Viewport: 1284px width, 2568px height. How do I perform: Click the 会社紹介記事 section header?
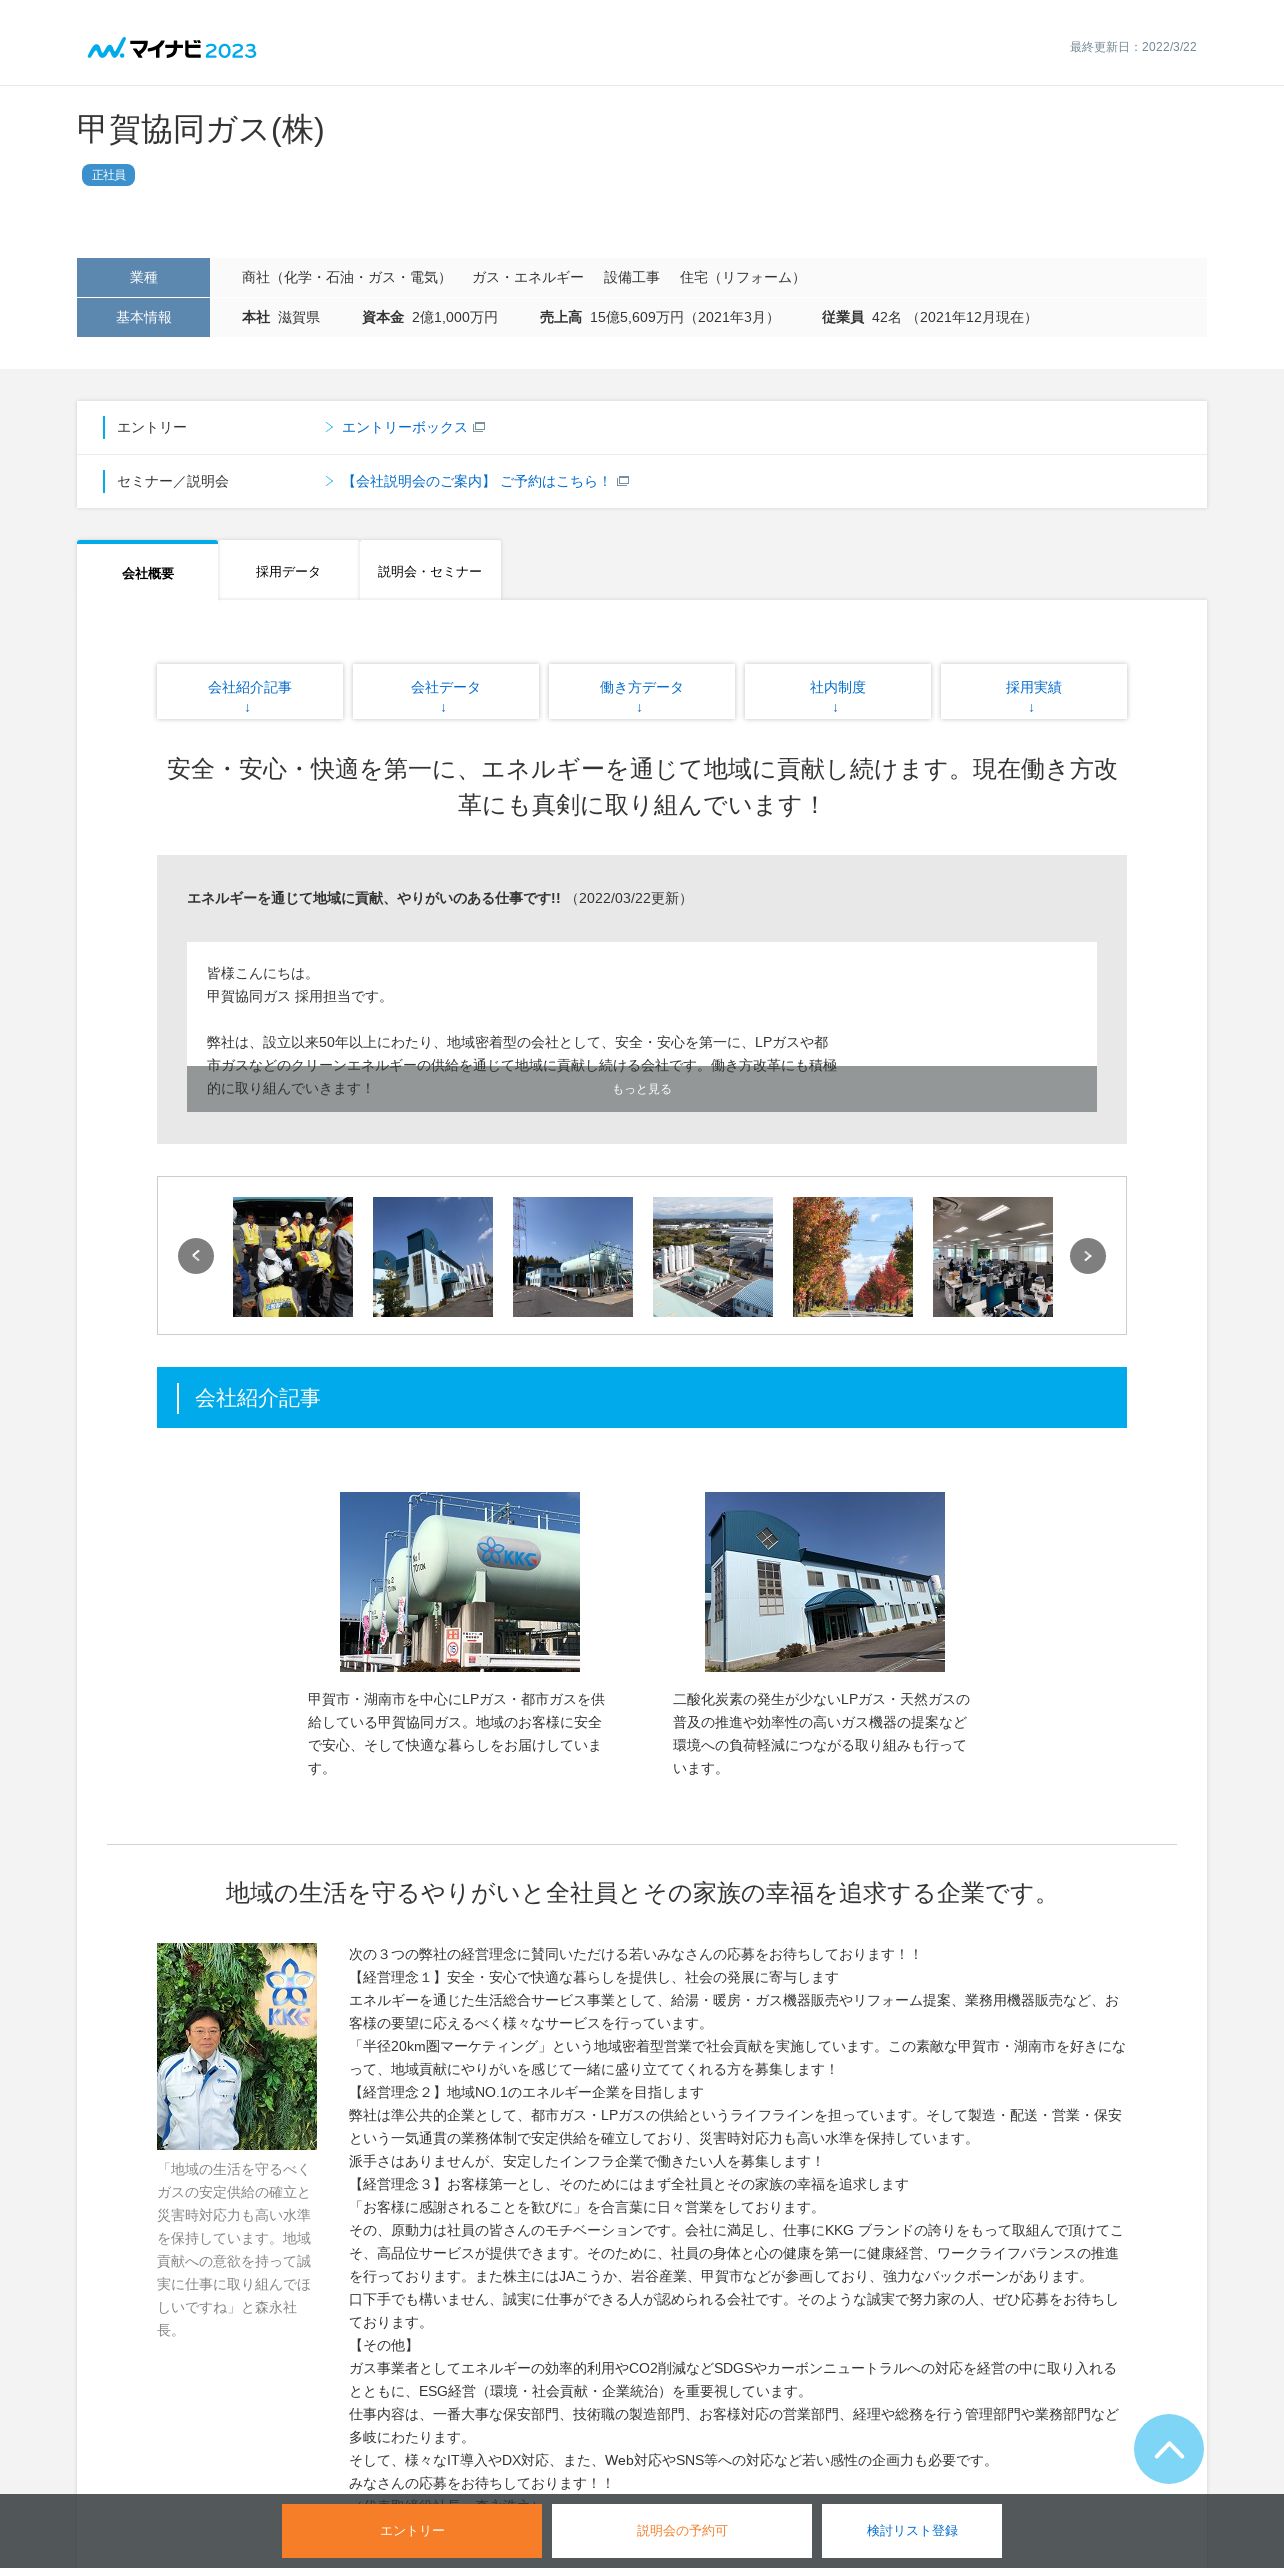point(642,1398)
